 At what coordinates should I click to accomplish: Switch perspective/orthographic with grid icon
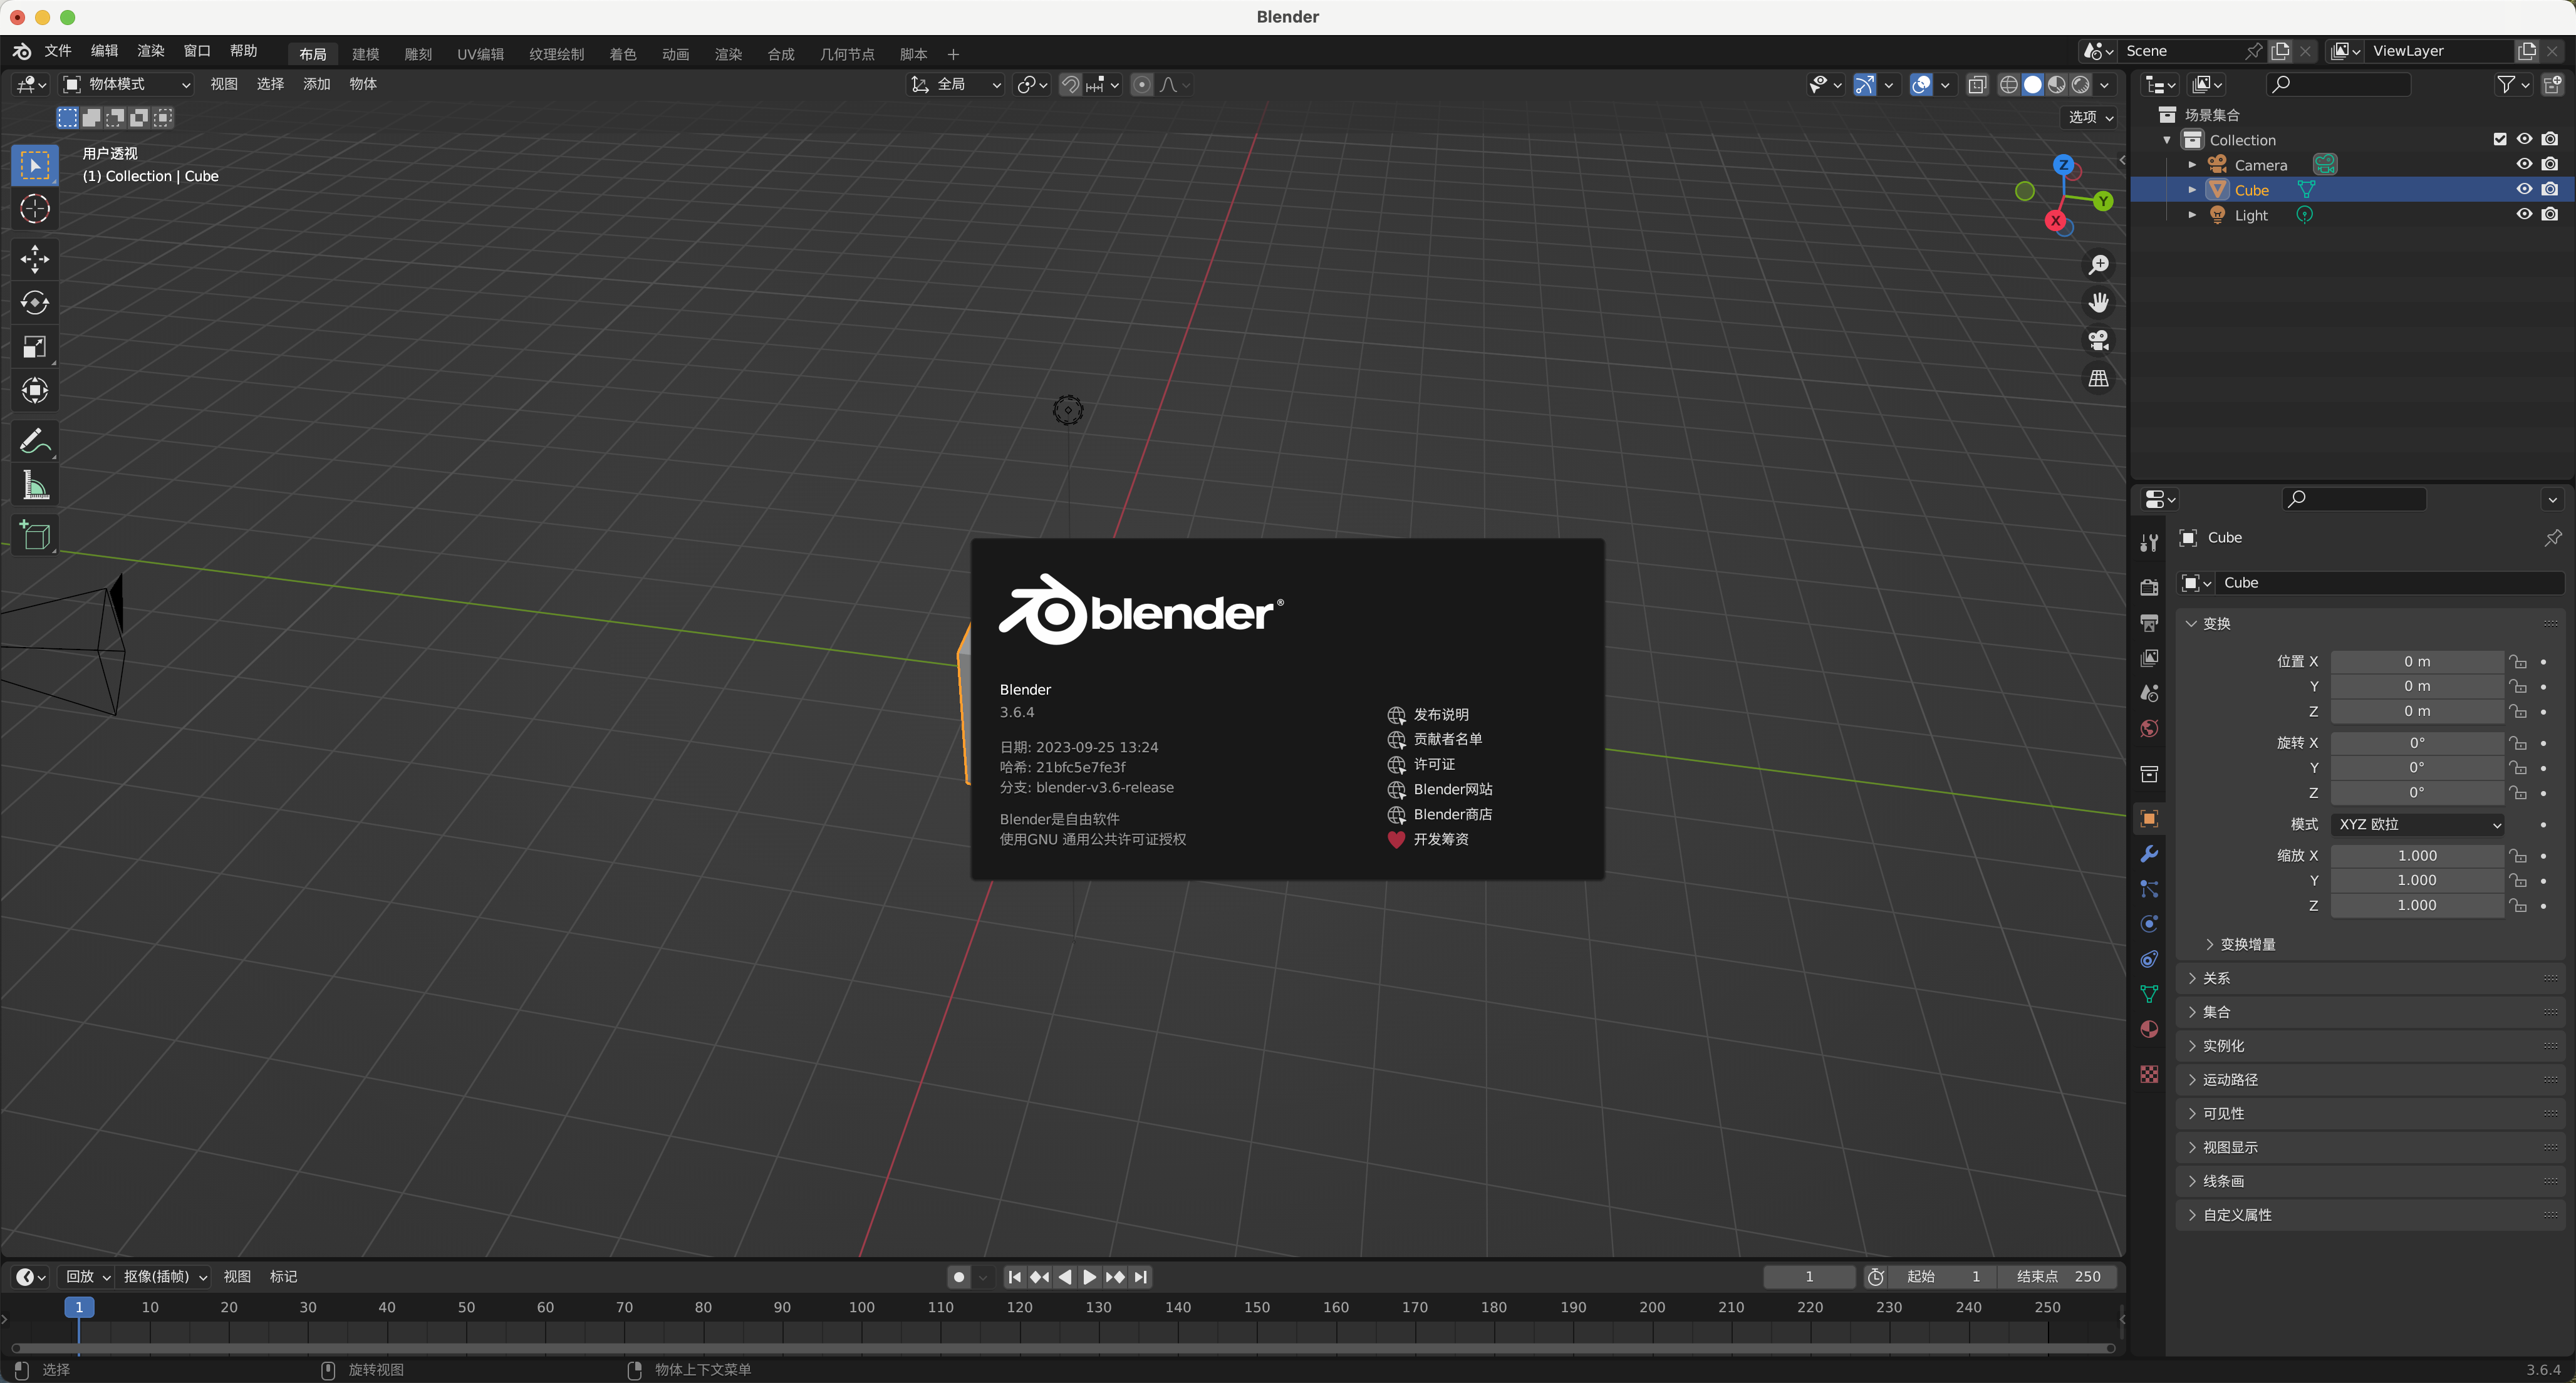2098,379
